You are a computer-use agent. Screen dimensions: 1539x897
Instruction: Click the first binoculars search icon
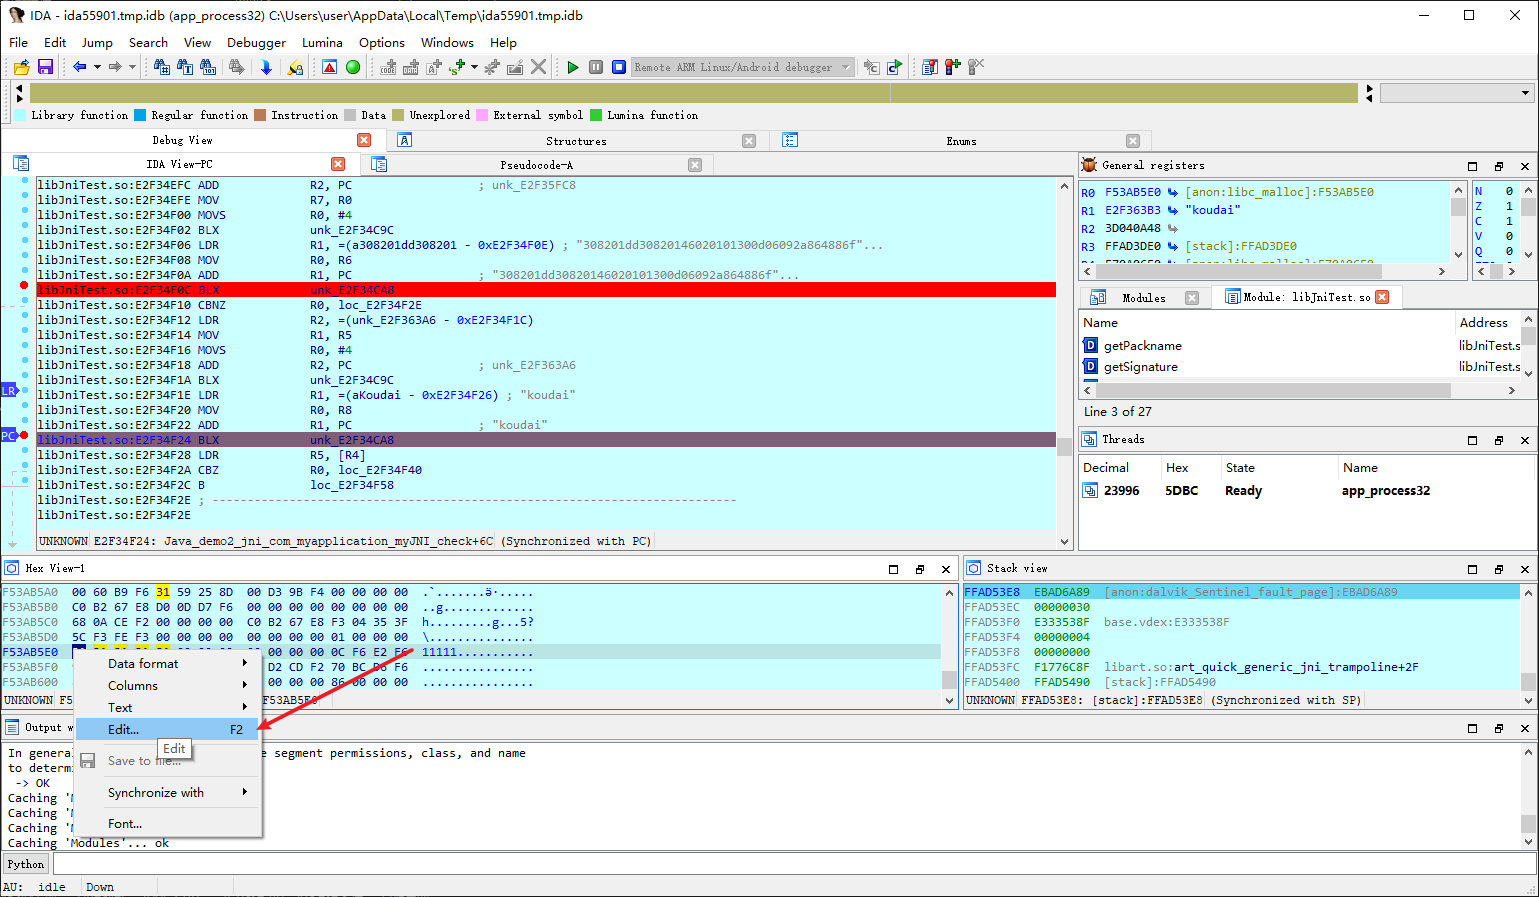162,67
